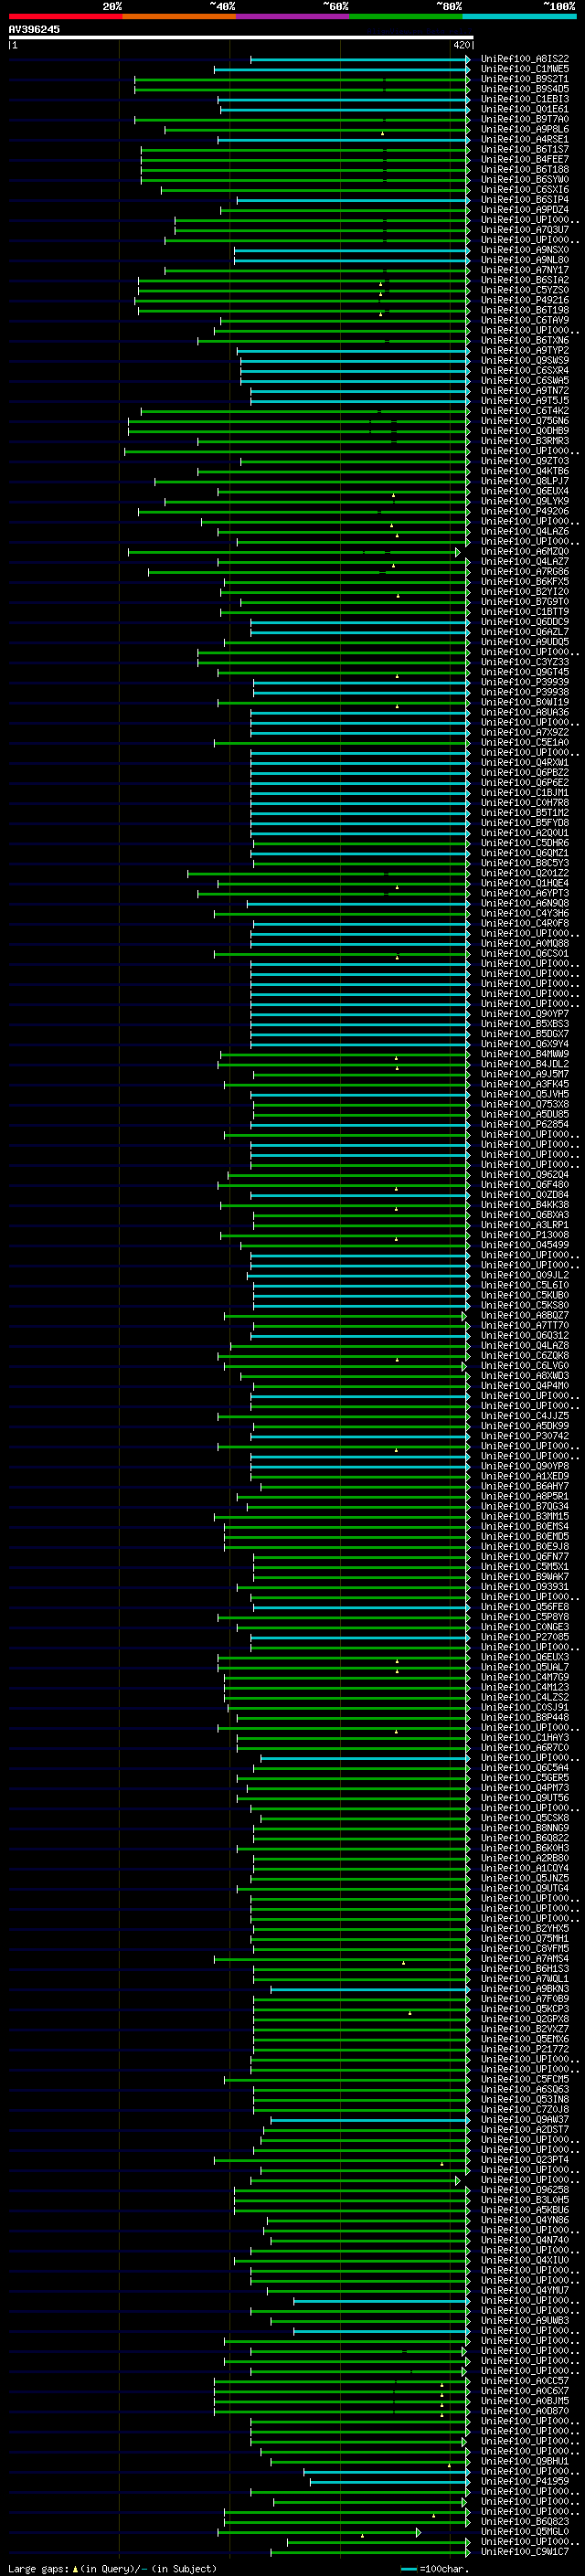Image resolution: width=585 pixels, height=2576 pixels.
Task: Select hit label UniRef100_A1XED9
Action: 525,1477
